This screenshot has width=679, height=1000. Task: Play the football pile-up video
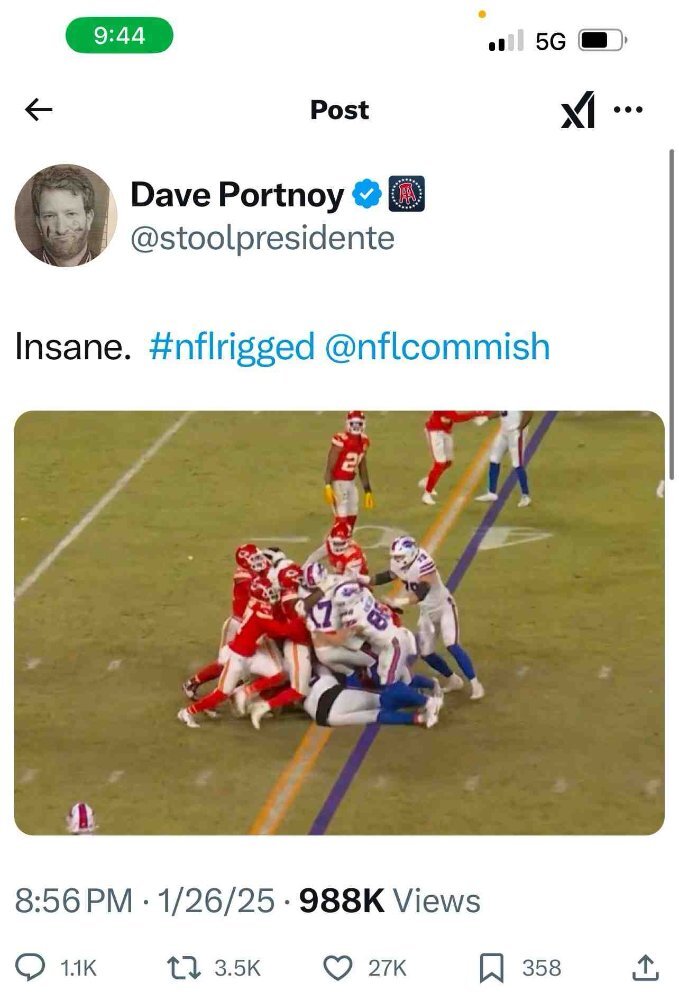coord(339,622)
